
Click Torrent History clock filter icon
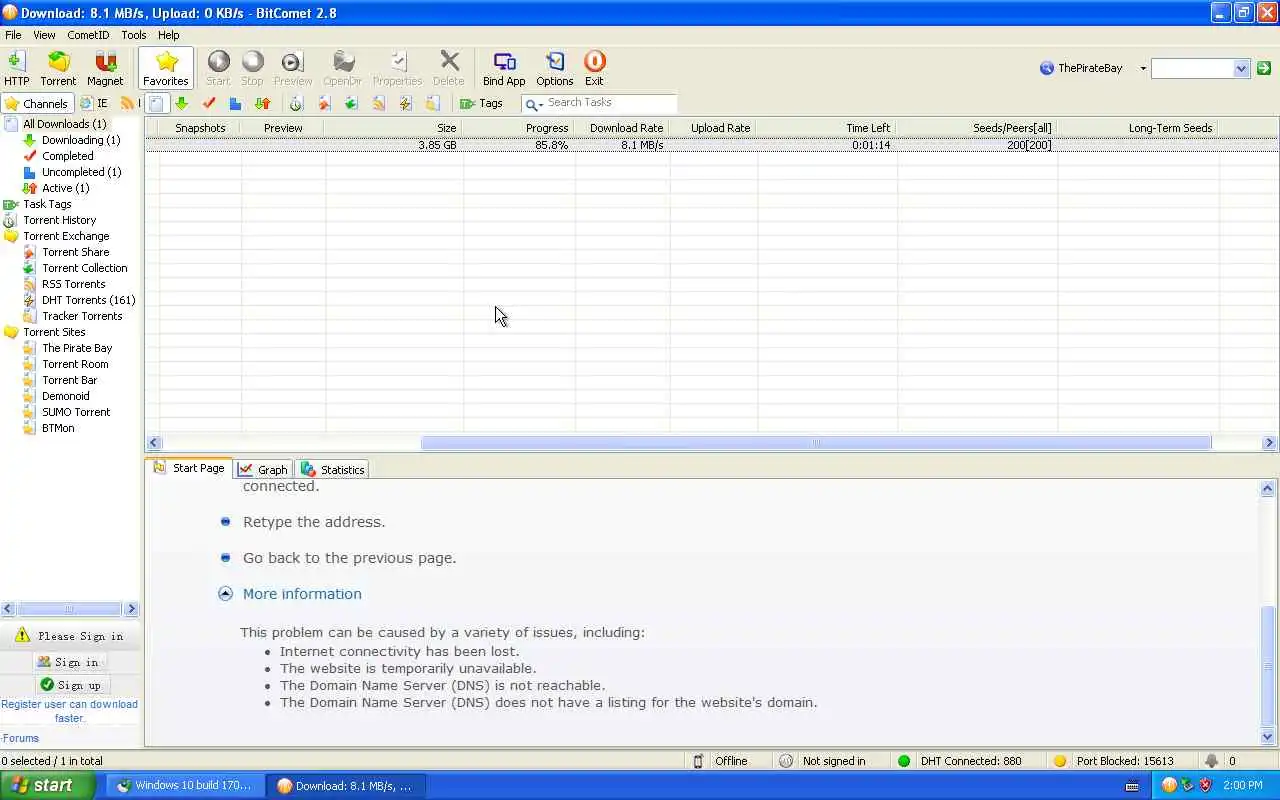click(x=296, y=103)
